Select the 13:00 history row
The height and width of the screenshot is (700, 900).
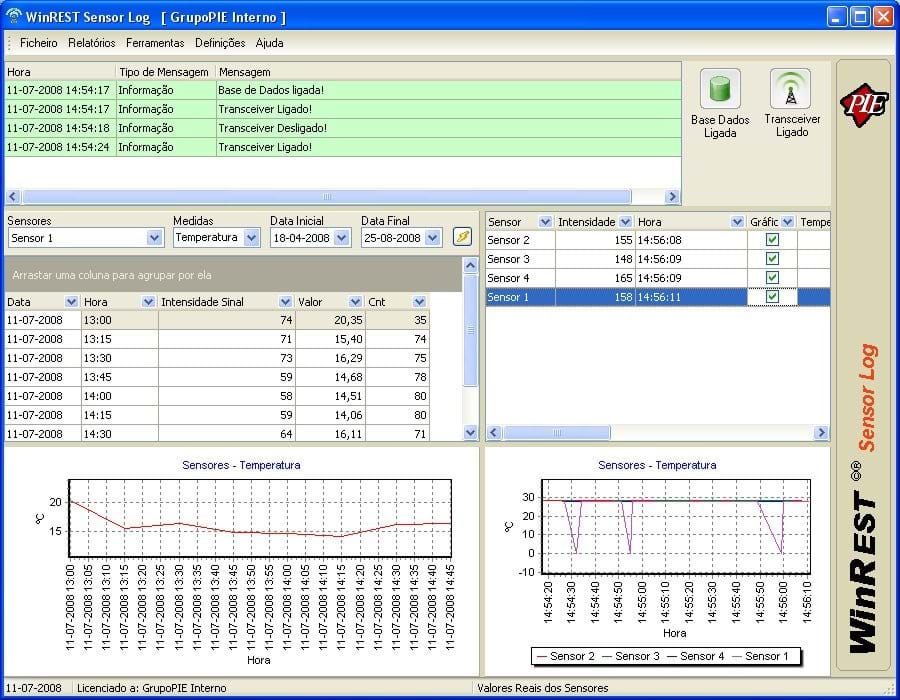pos(217,320)
